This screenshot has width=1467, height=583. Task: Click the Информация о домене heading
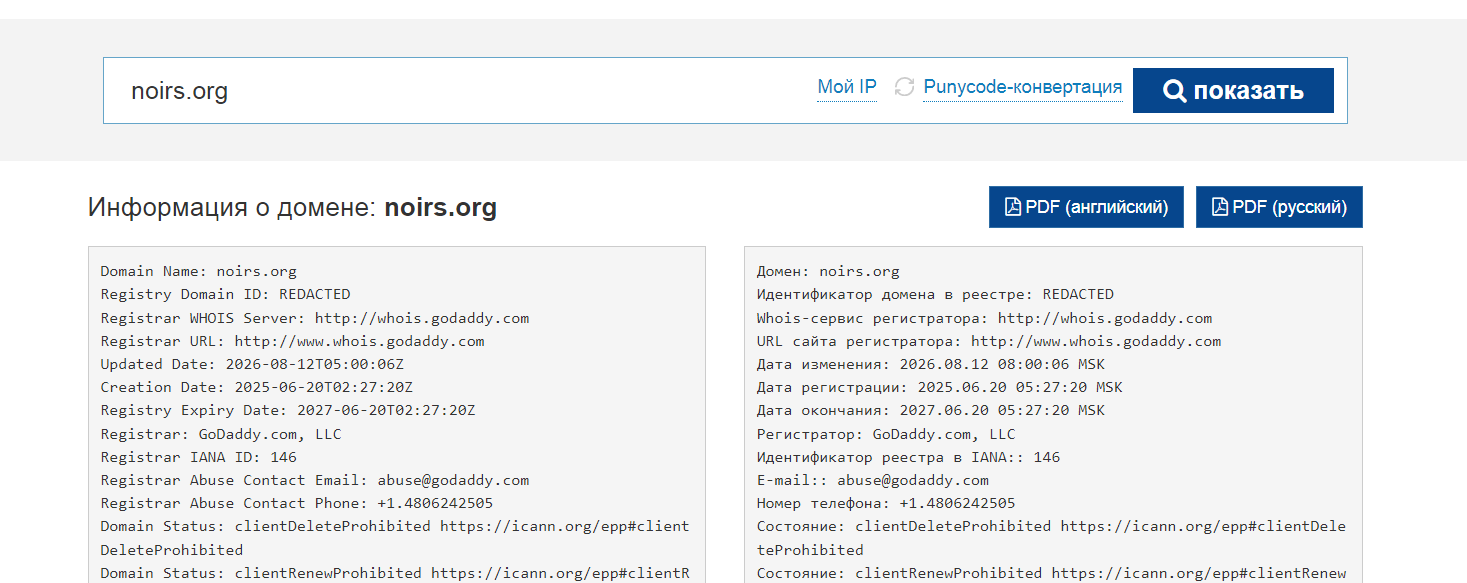click(292, 207)
